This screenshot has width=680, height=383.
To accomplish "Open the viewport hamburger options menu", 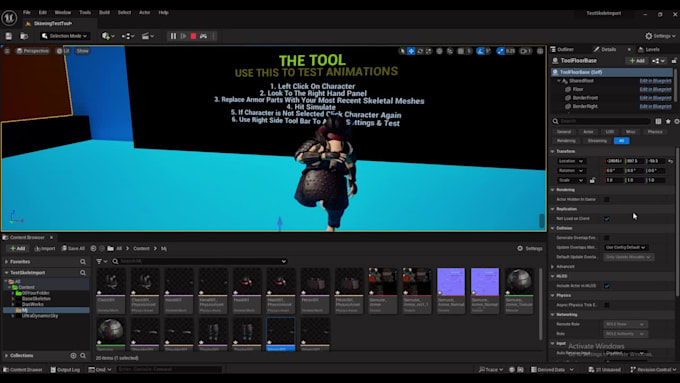I will coord(7,51).
